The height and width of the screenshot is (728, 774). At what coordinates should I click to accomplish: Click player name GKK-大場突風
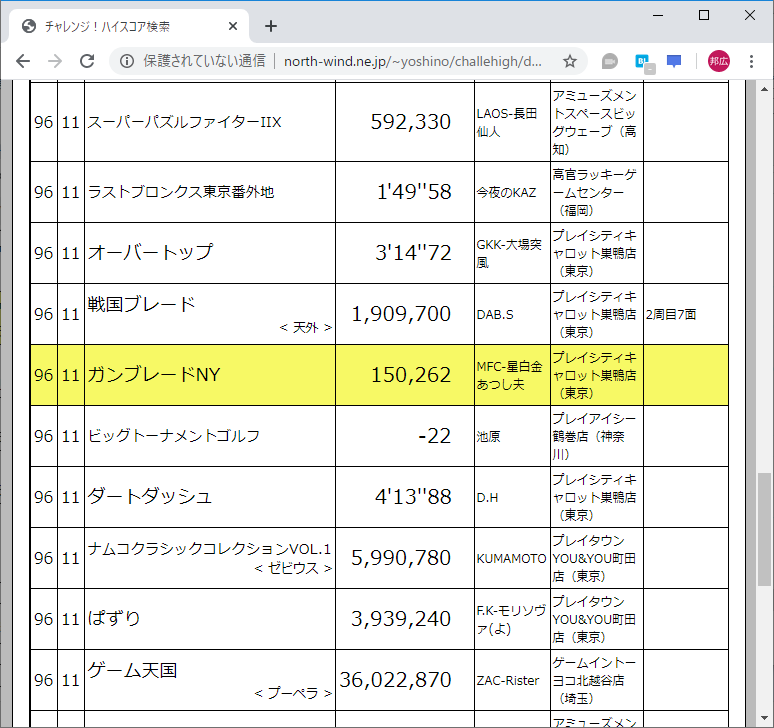[x=509, y=253]
